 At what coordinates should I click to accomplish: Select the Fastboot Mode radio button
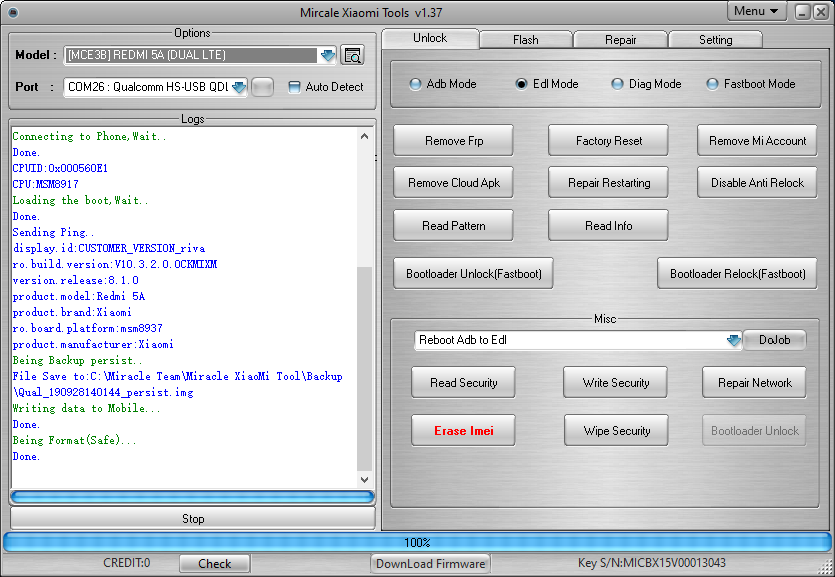click(712, 84)
